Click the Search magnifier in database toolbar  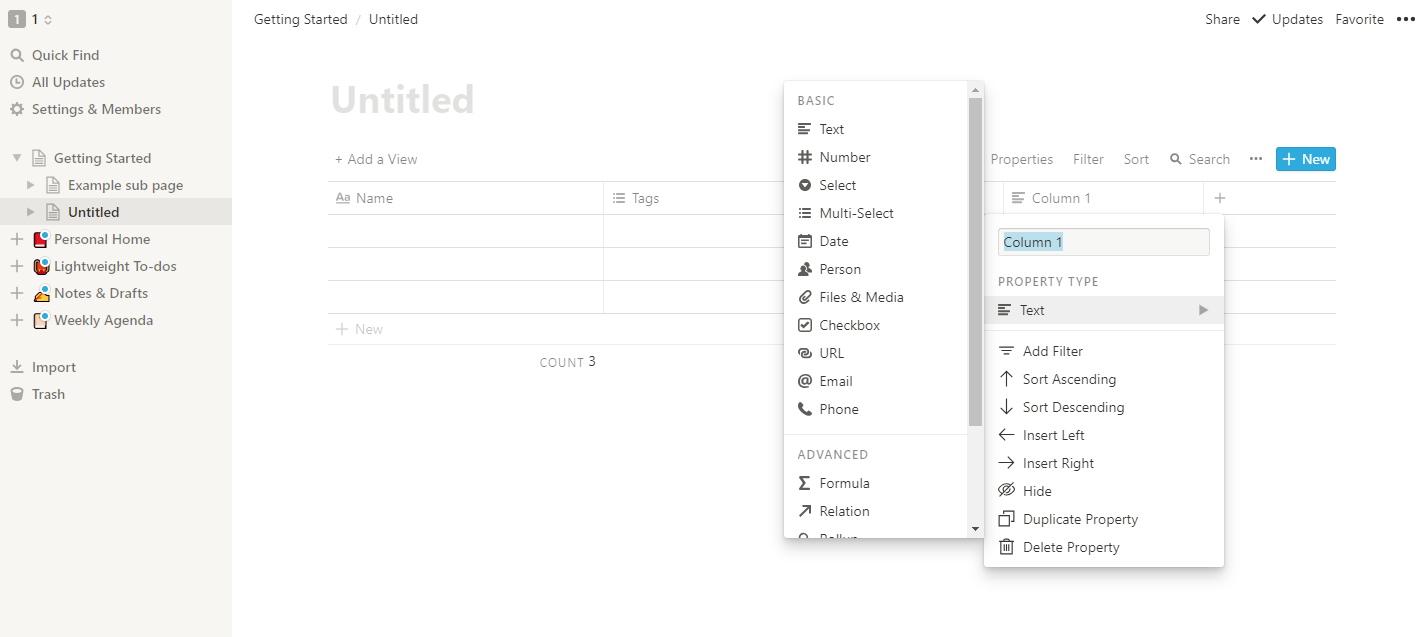(1176, 159)
